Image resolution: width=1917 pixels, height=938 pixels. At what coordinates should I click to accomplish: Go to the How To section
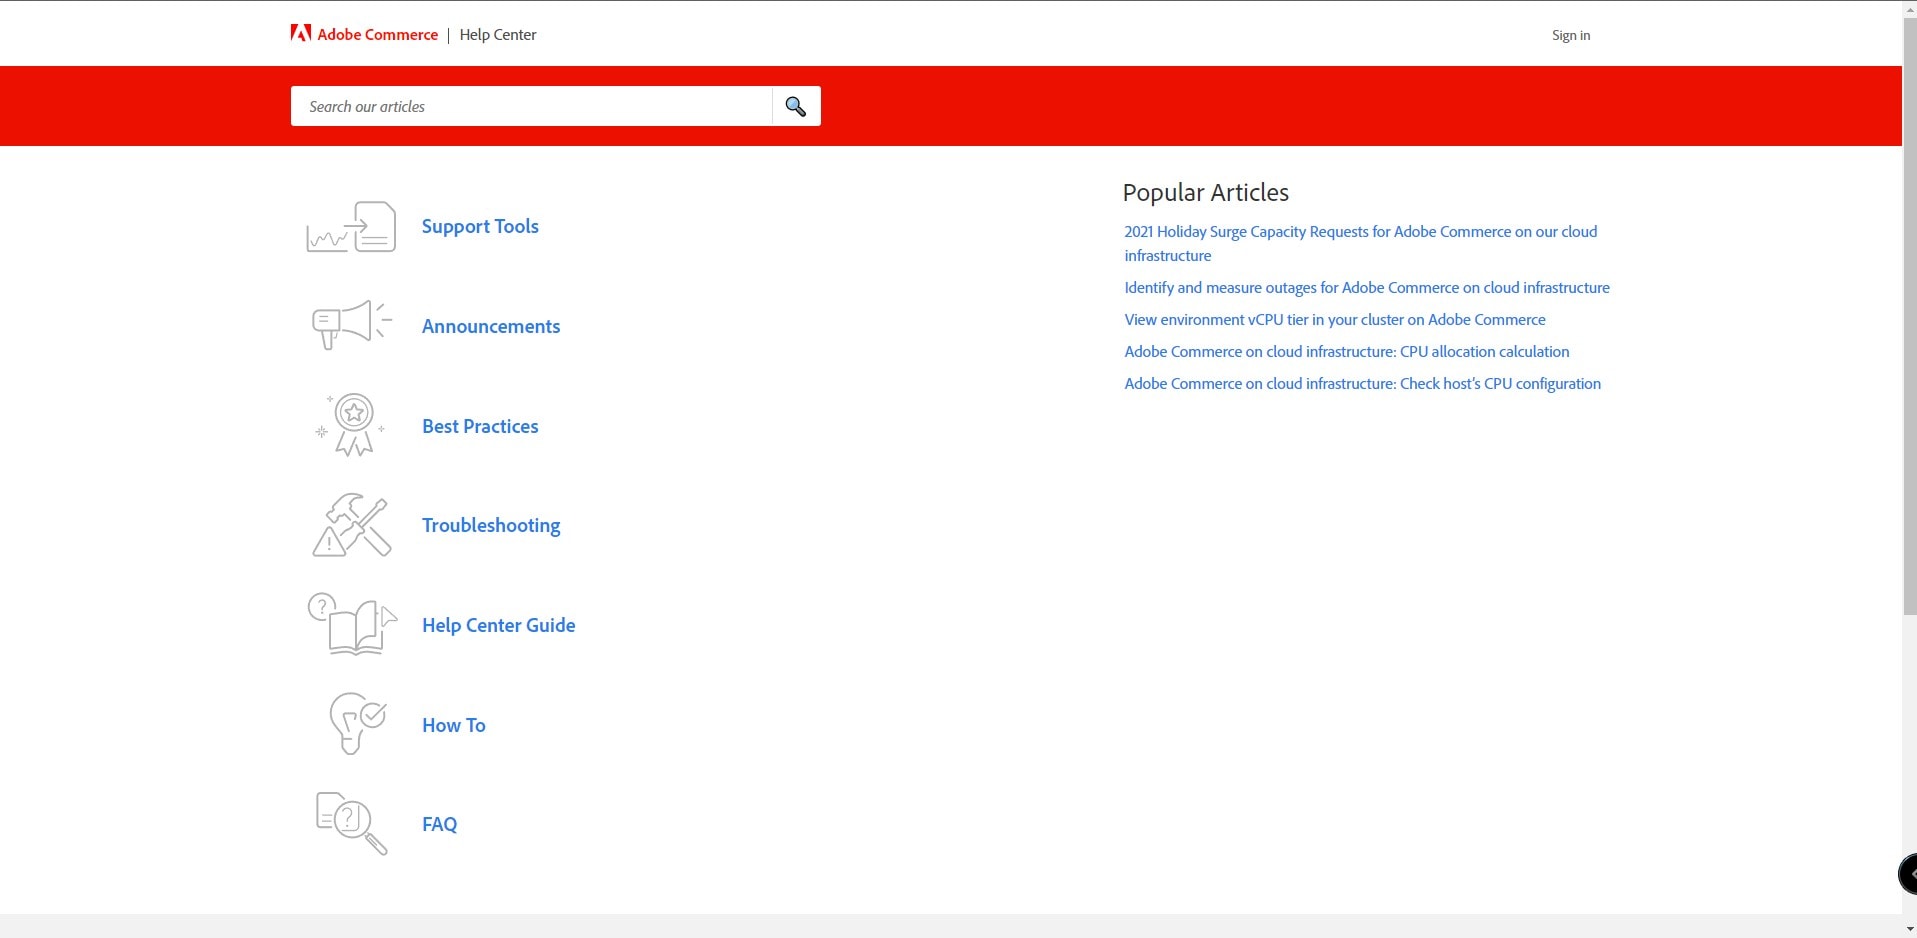[454, 725]
